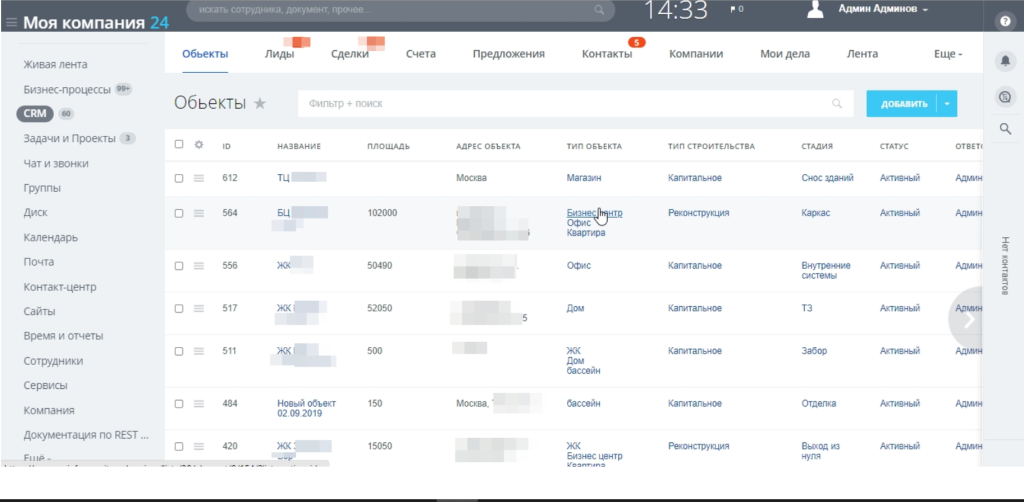
Task: Check the row checkbox for ID 517
Action: point(179,308)
